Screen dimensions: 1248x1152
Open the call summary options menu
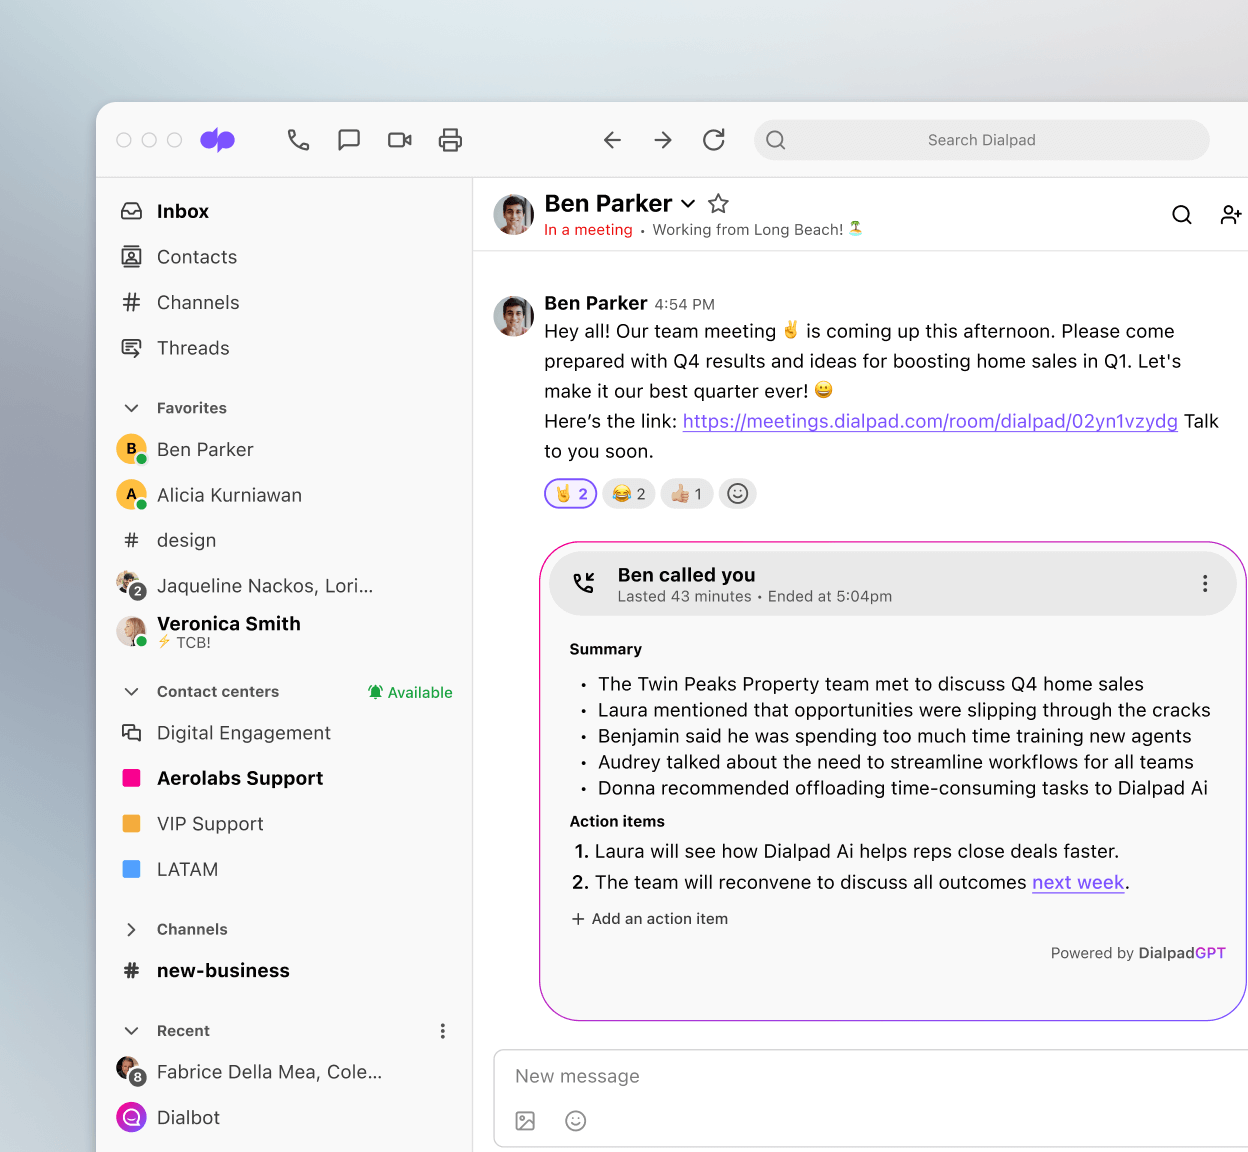(1205, 583)
